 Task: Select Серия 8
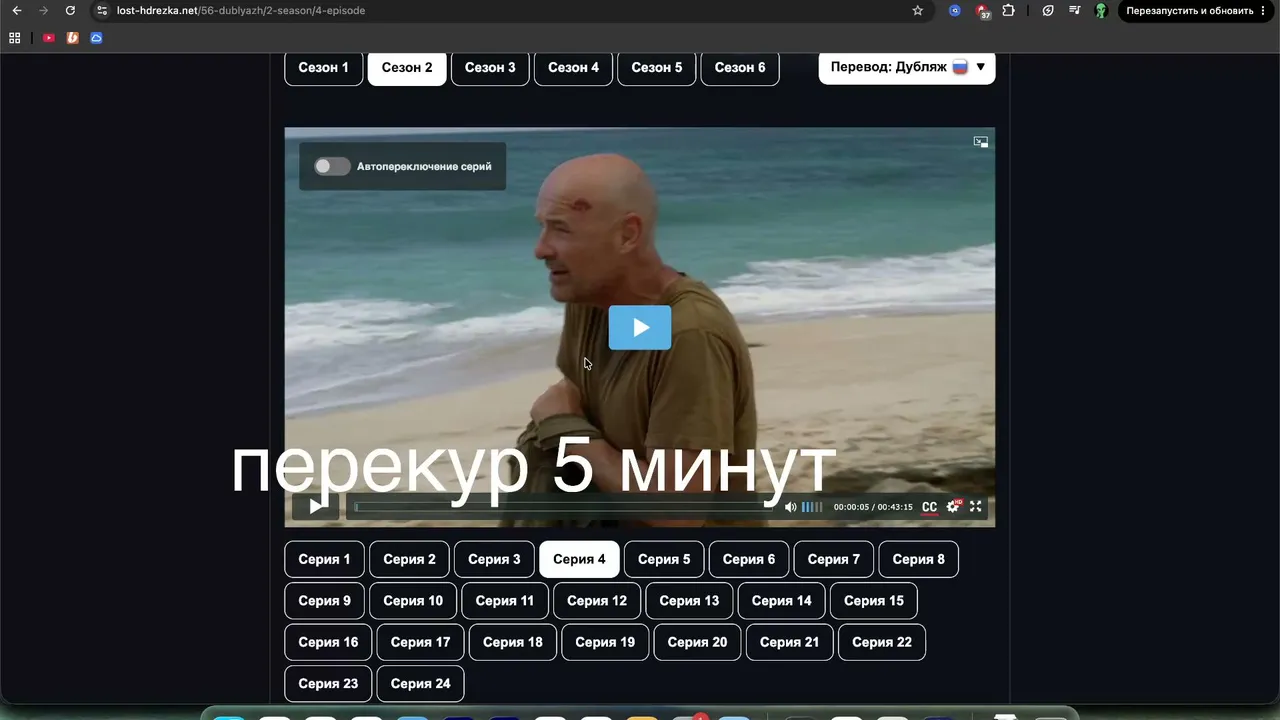(919, 559)
